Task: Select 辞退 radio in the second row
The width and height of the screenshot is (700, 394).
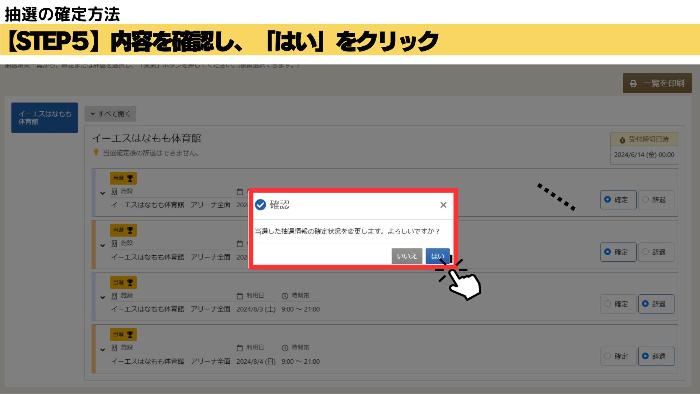Action: [656, 252]
